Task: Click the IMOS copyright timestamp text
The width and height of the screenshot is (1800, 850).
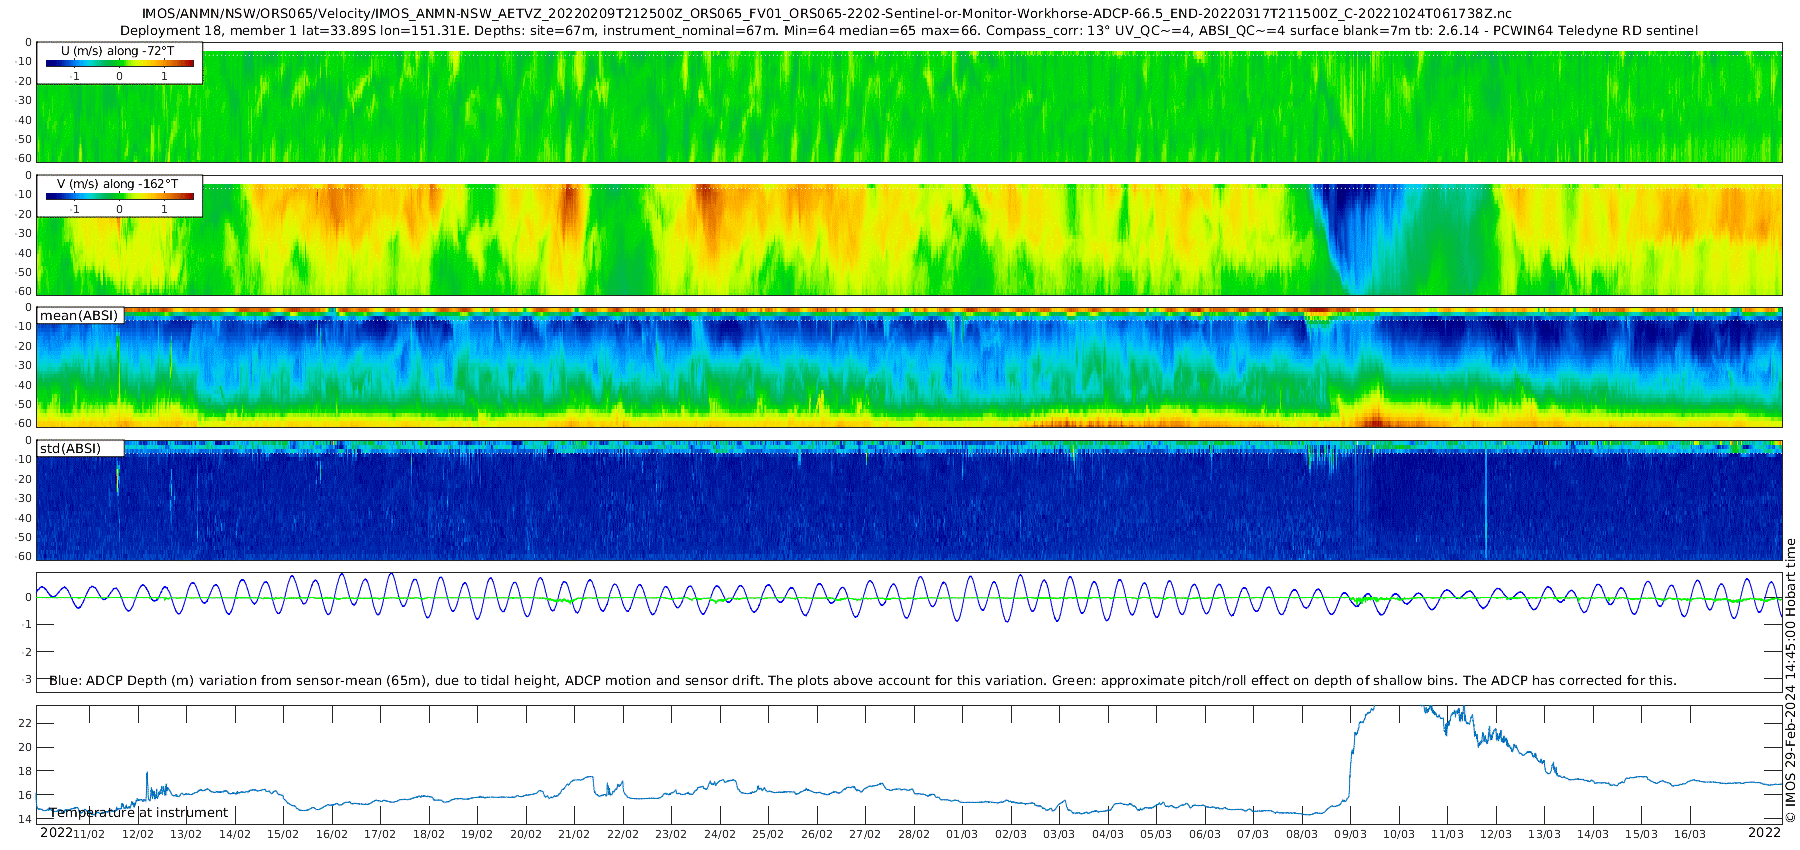Action: (1790, 681)
